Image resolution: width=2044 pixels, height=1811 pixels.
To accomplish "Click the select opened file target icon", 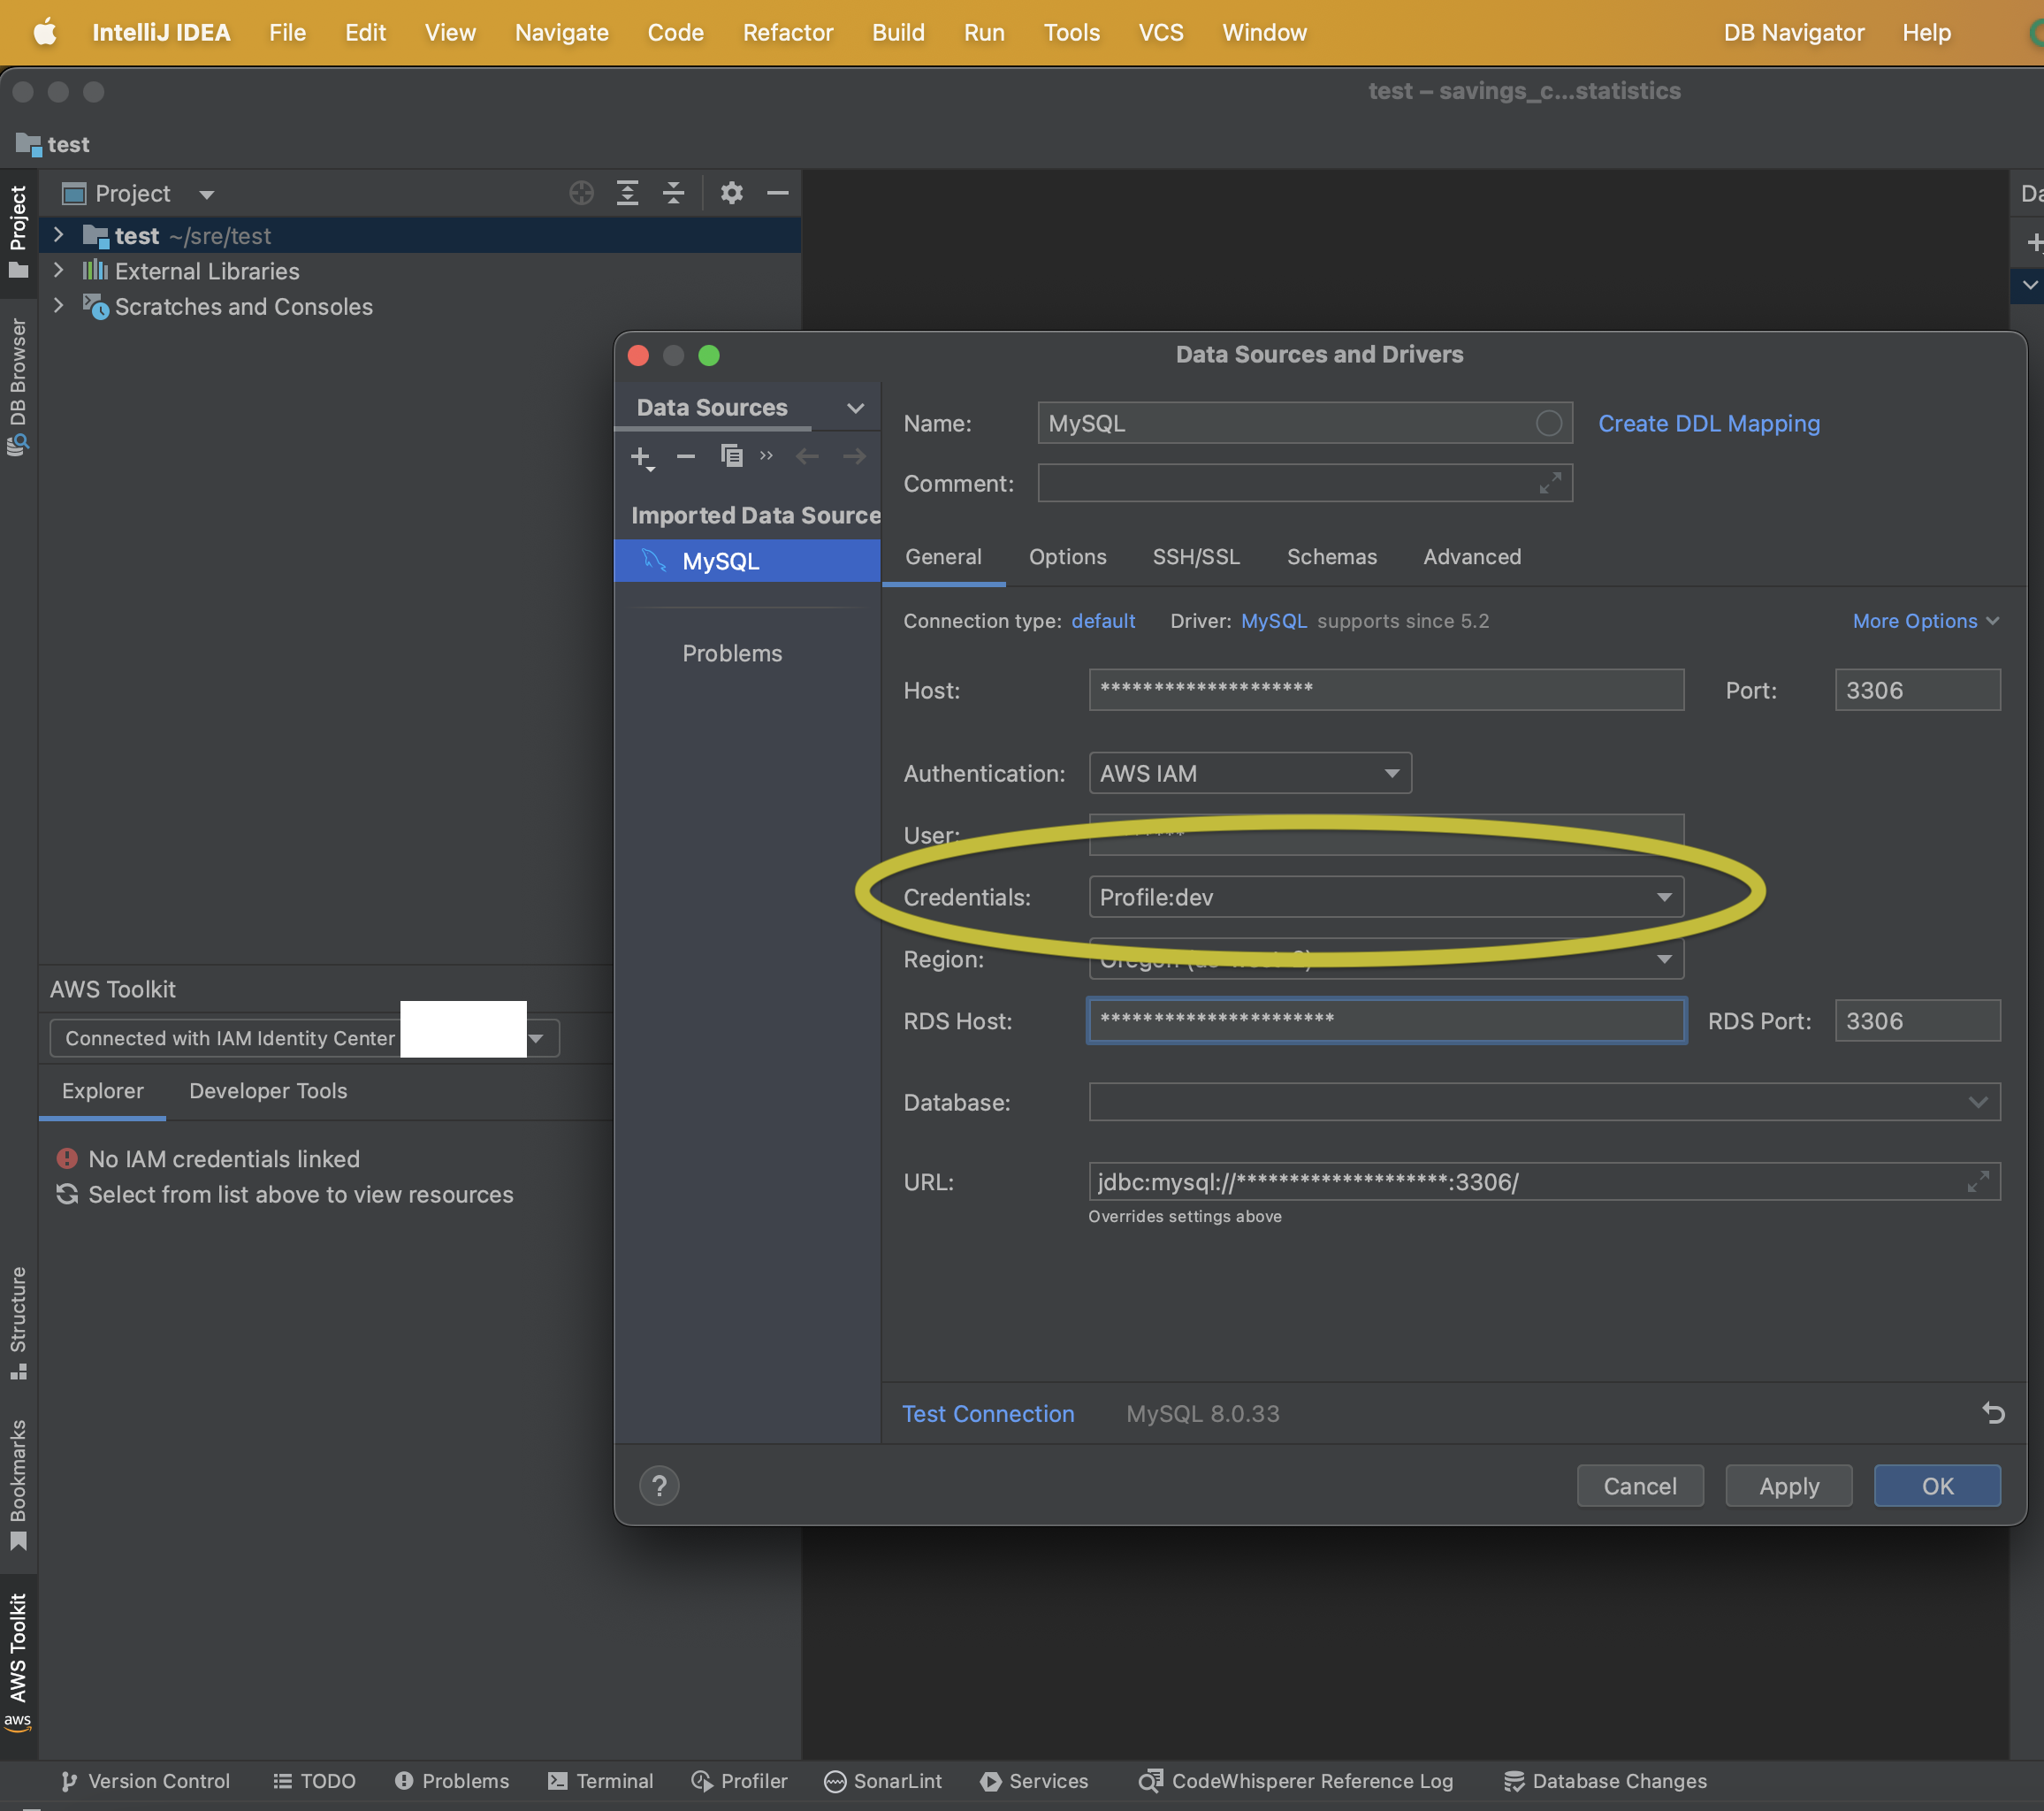I will (581, 193).
